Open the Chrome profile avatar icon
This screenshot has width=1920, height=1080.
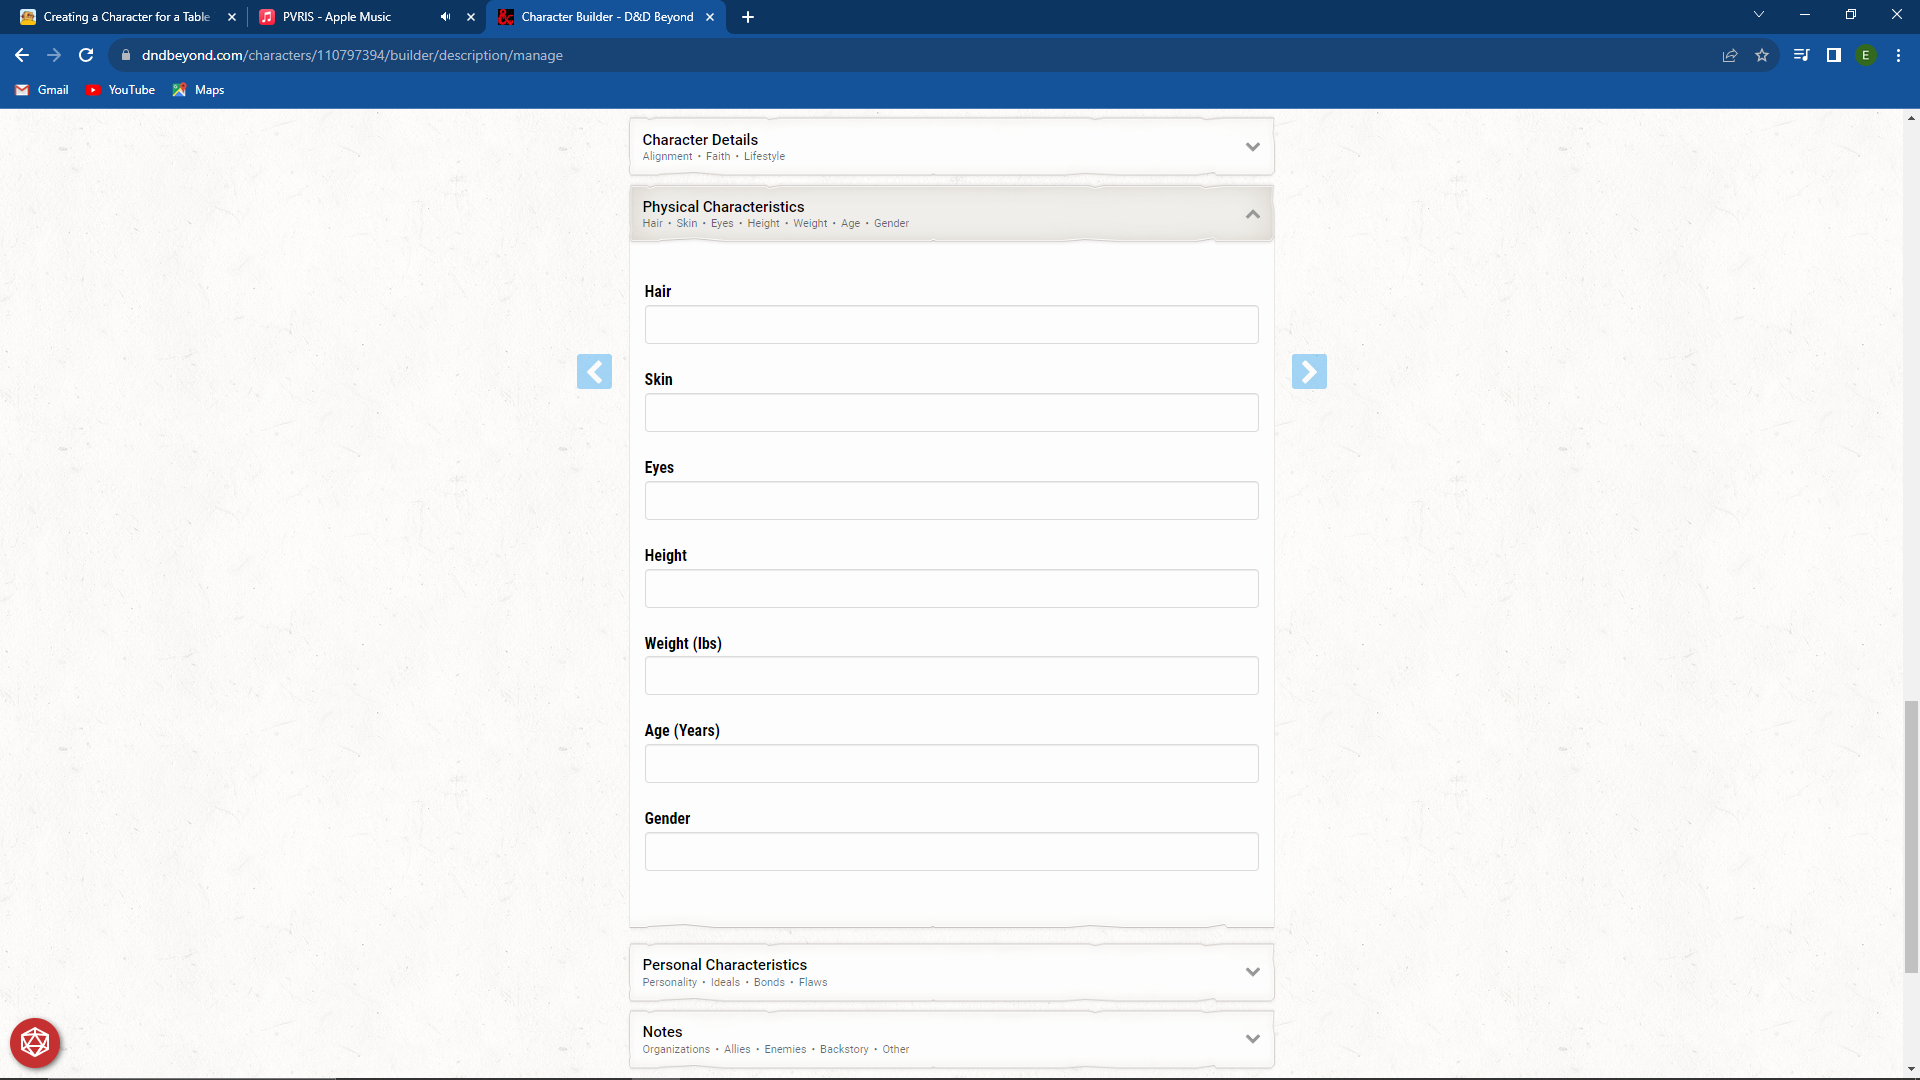[x=1867, y=55]
